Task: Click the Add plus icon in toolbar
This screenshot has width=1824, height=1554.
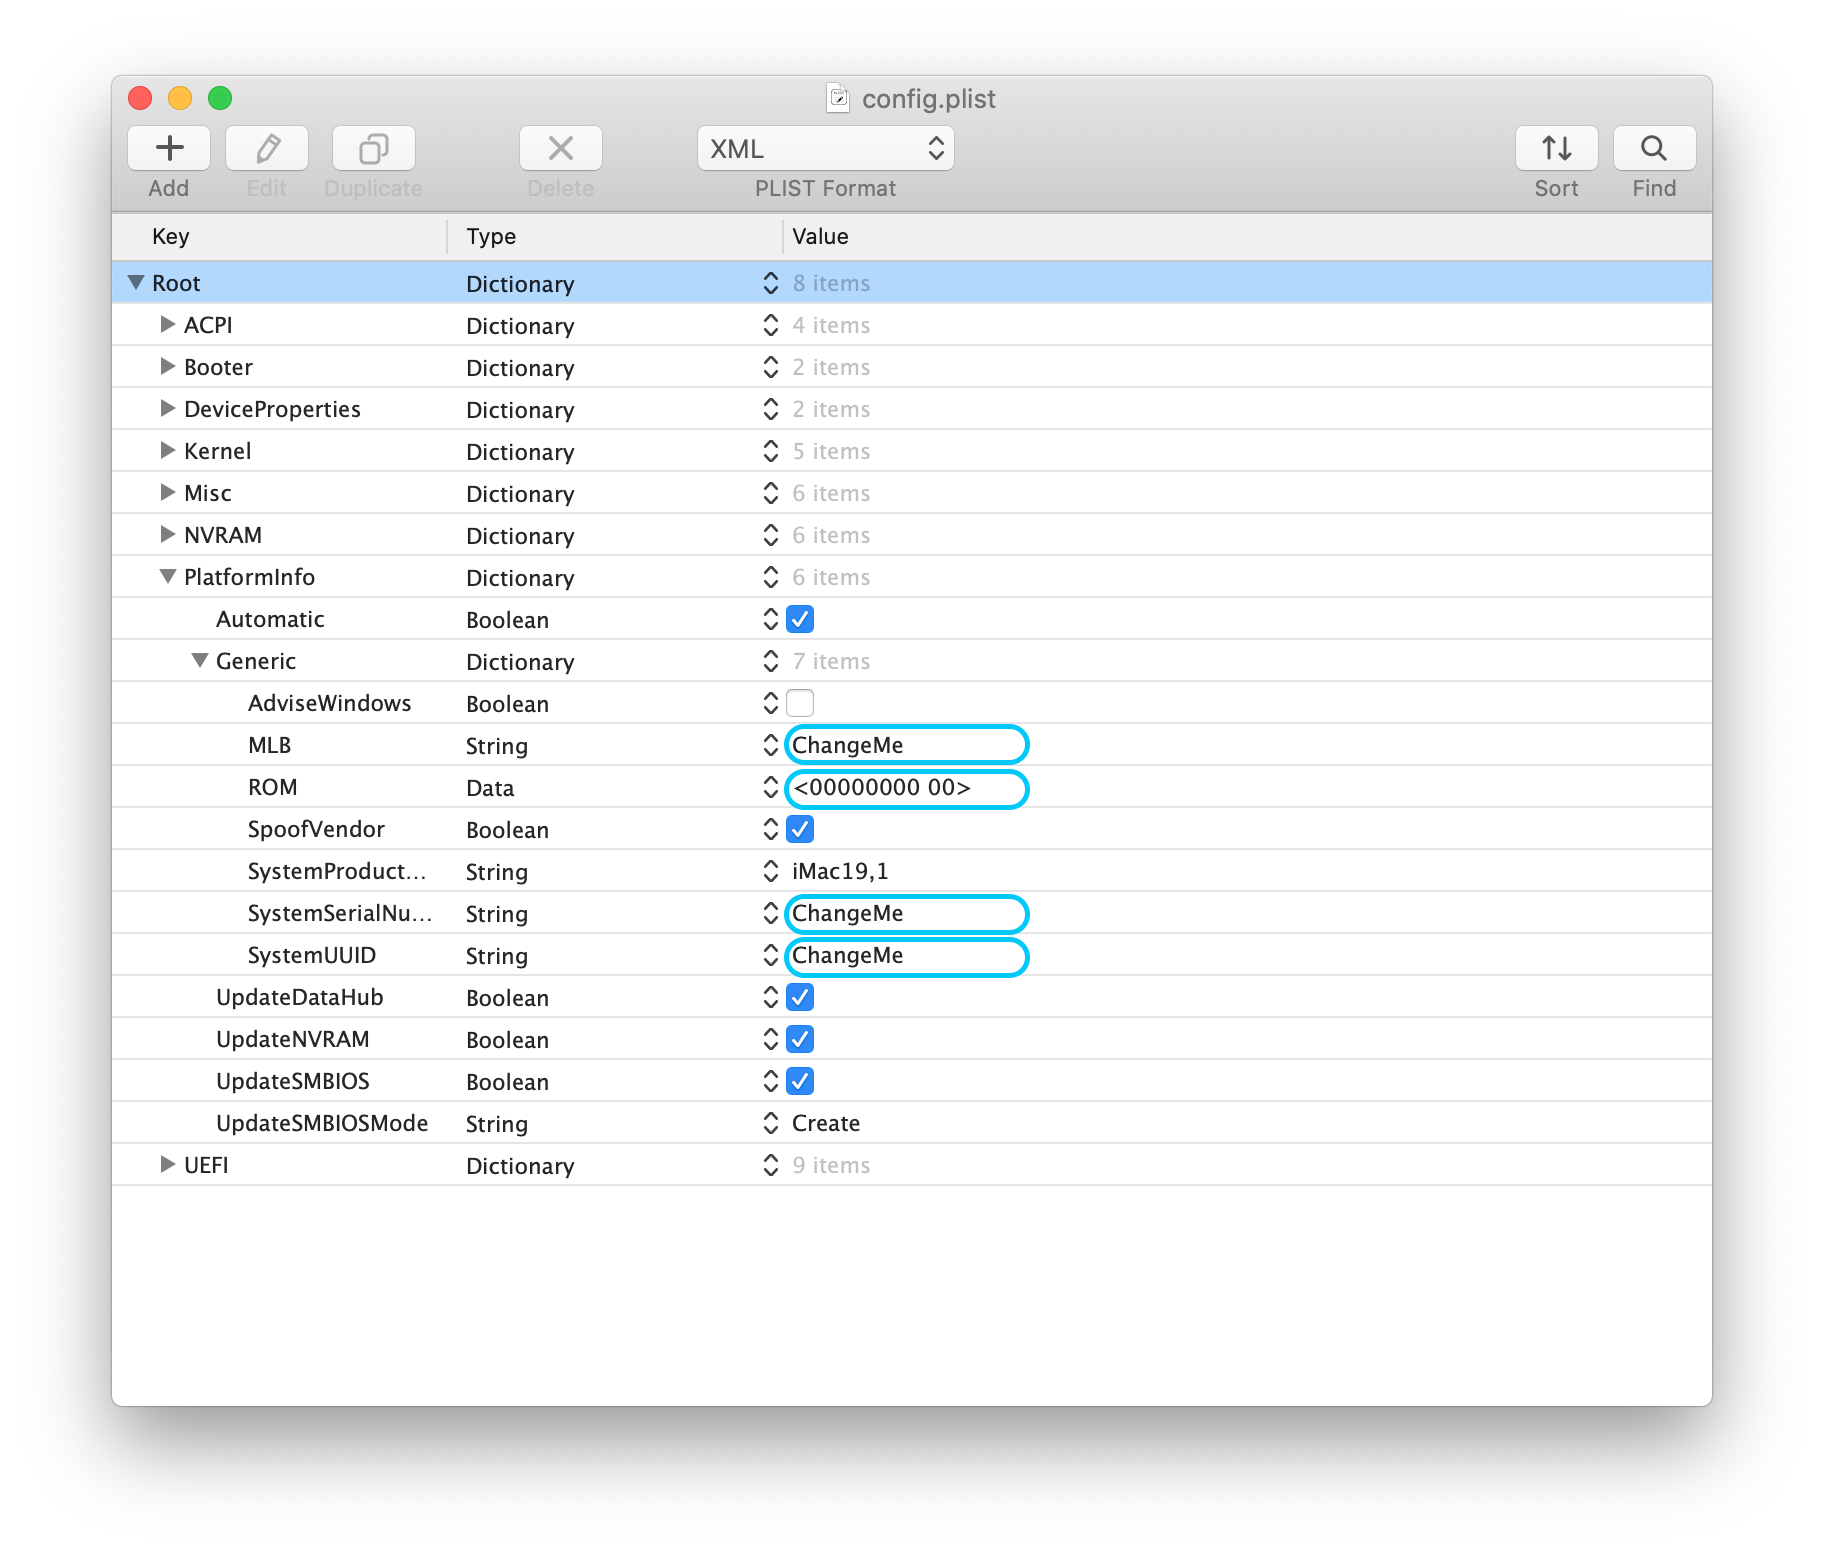Action: (x=169, y=148)
